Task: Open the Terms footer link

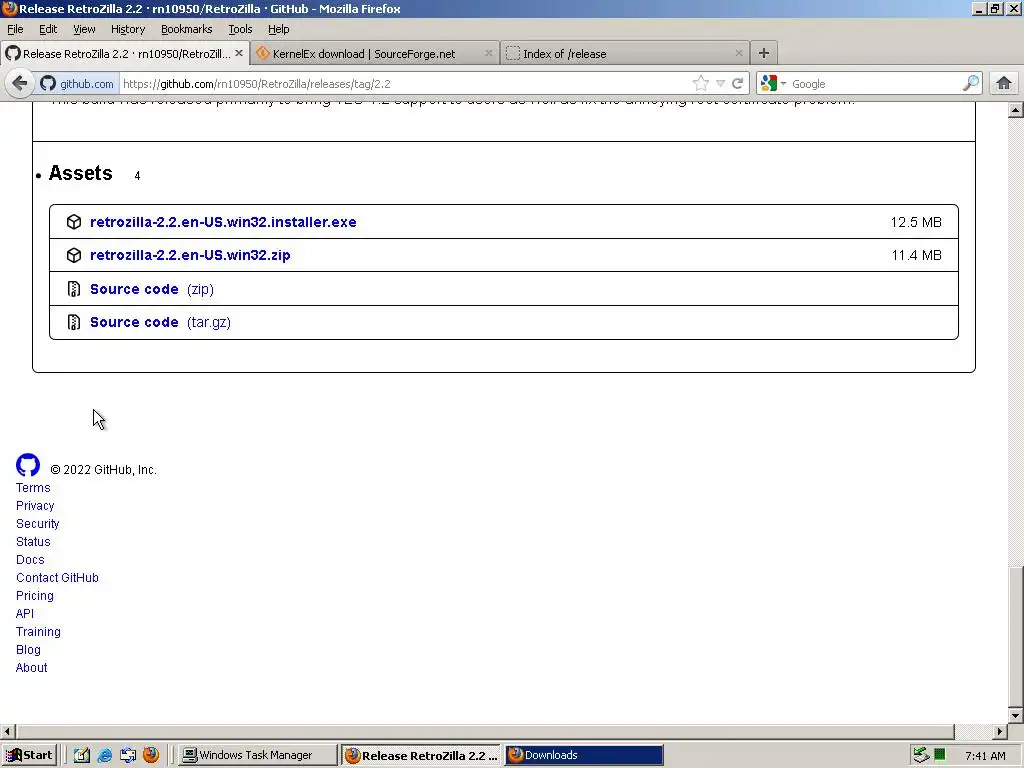Action: point(33,488)
